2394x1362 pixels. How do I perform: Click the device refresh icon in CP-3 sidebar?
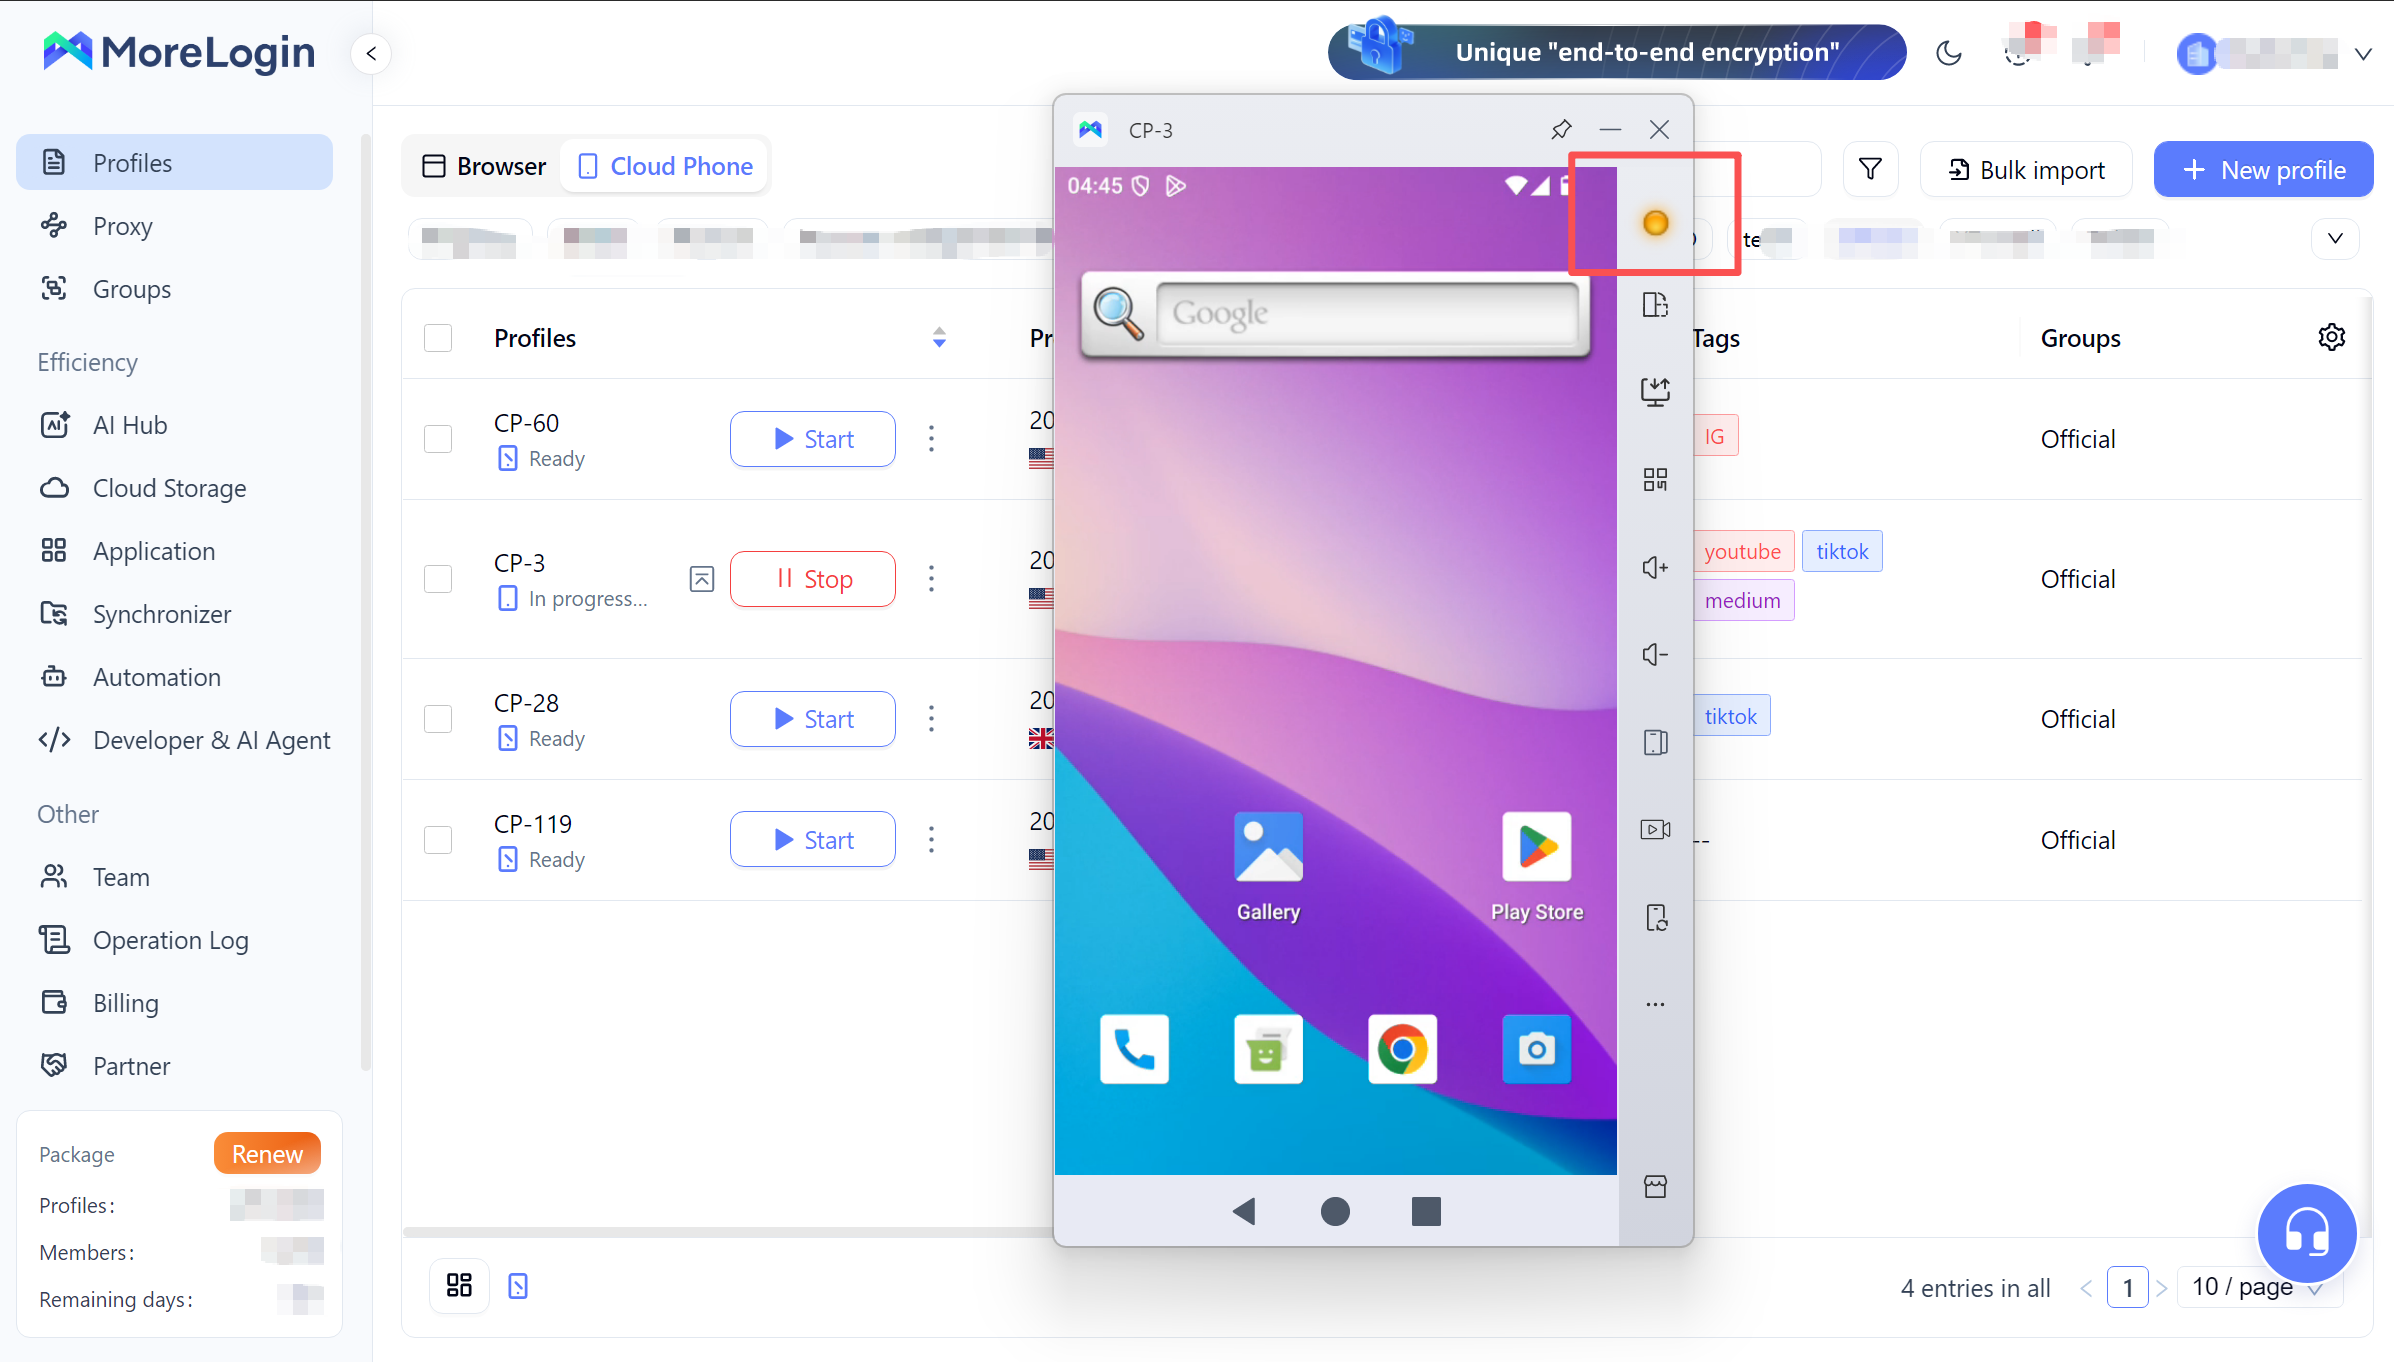point(1655,917)
